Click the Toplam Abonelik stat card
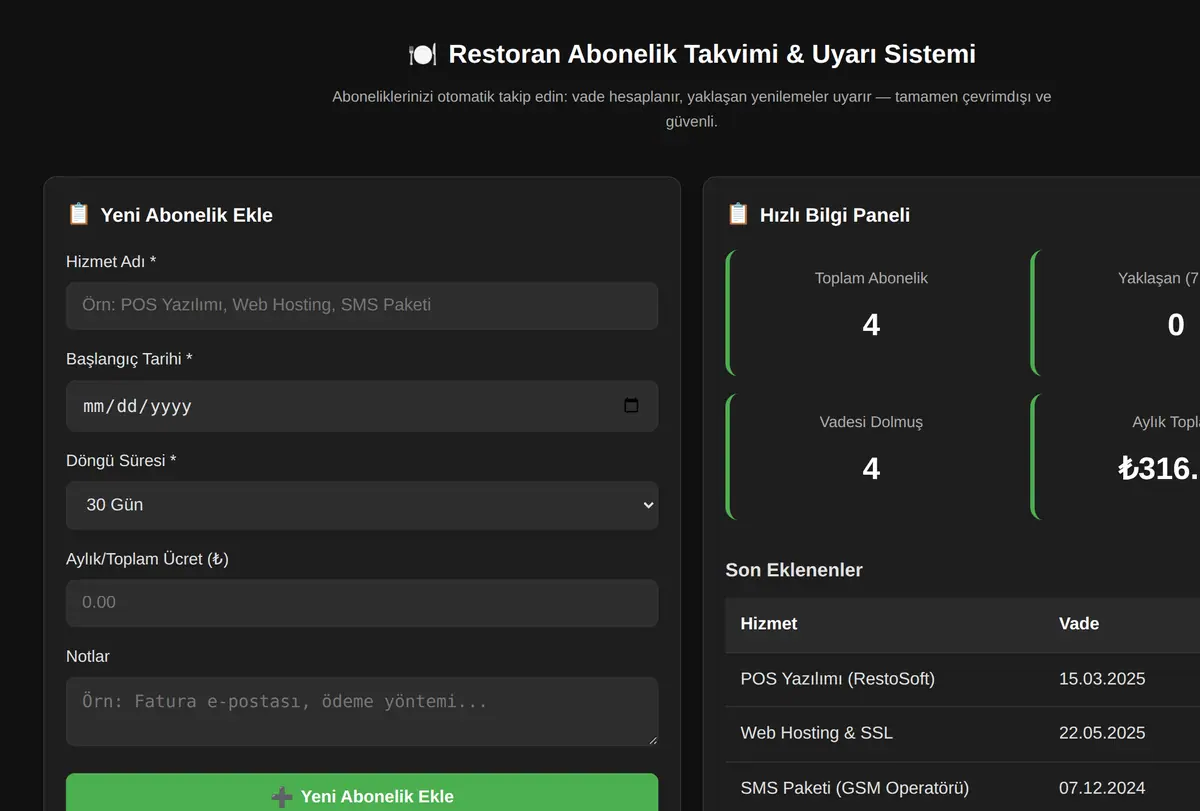Screen dimensions: 1200x811 click(871, 312)
